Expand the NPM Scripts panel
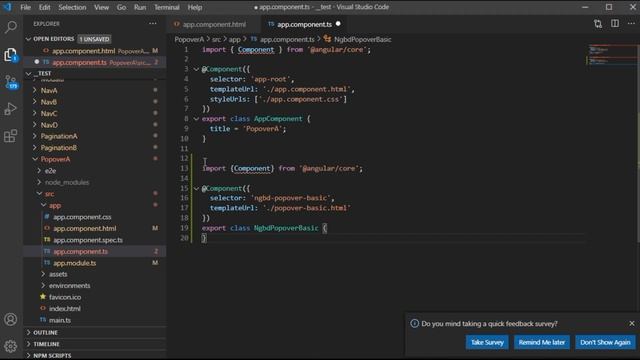 95,356
